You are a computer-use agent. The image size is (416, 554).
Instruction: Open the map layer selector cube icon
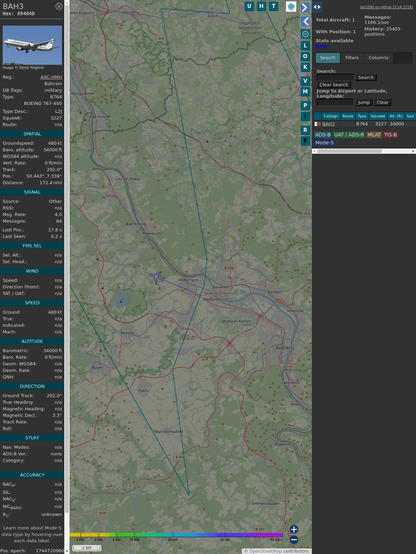[x=291, y=6]
